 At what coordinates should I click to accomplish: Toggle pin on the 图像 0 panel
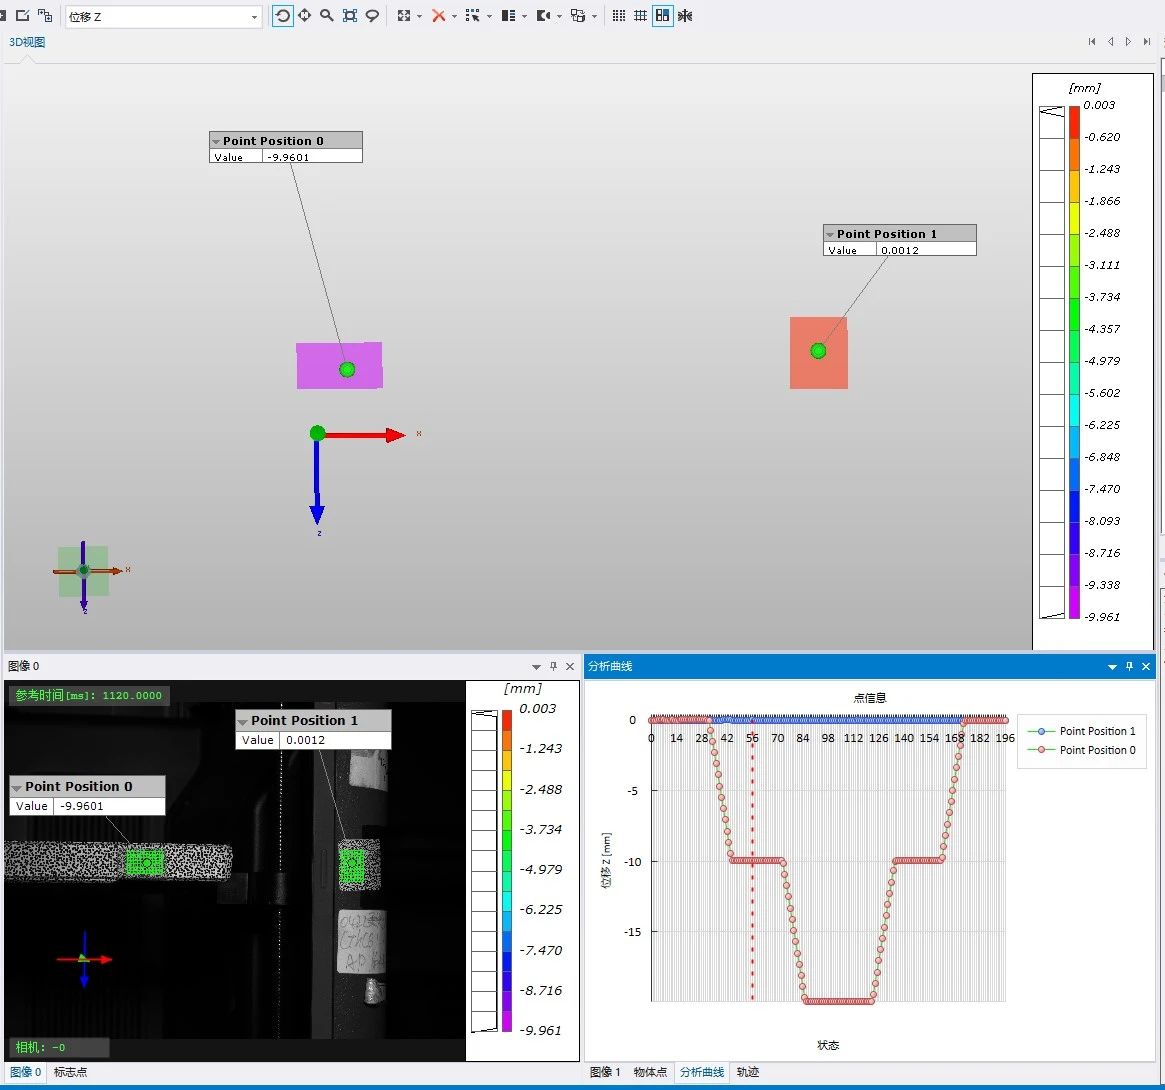(x=554, y=666)
